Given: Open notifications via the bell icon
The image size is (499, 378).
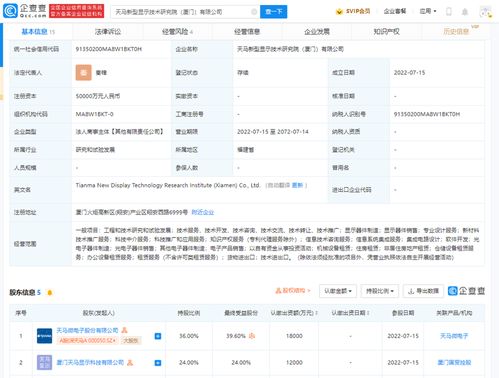Looking at the screenshot, I should pos(465,12).
